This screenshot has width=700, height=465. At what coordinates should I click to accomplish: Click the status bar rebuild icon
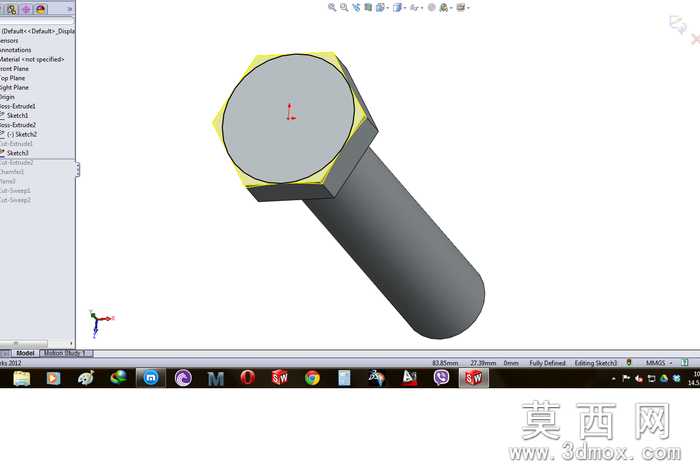(x=629, y=362)
